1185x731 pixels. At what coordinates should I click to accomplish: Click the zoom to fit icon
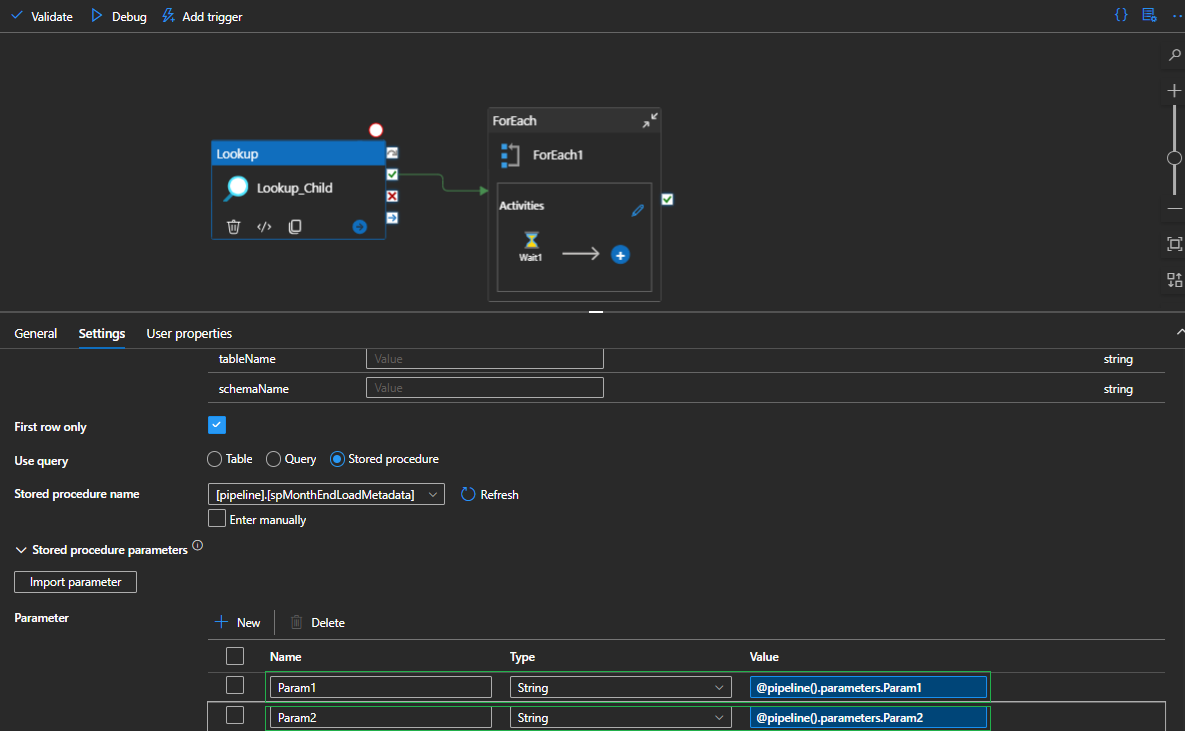pos(1174,244)
